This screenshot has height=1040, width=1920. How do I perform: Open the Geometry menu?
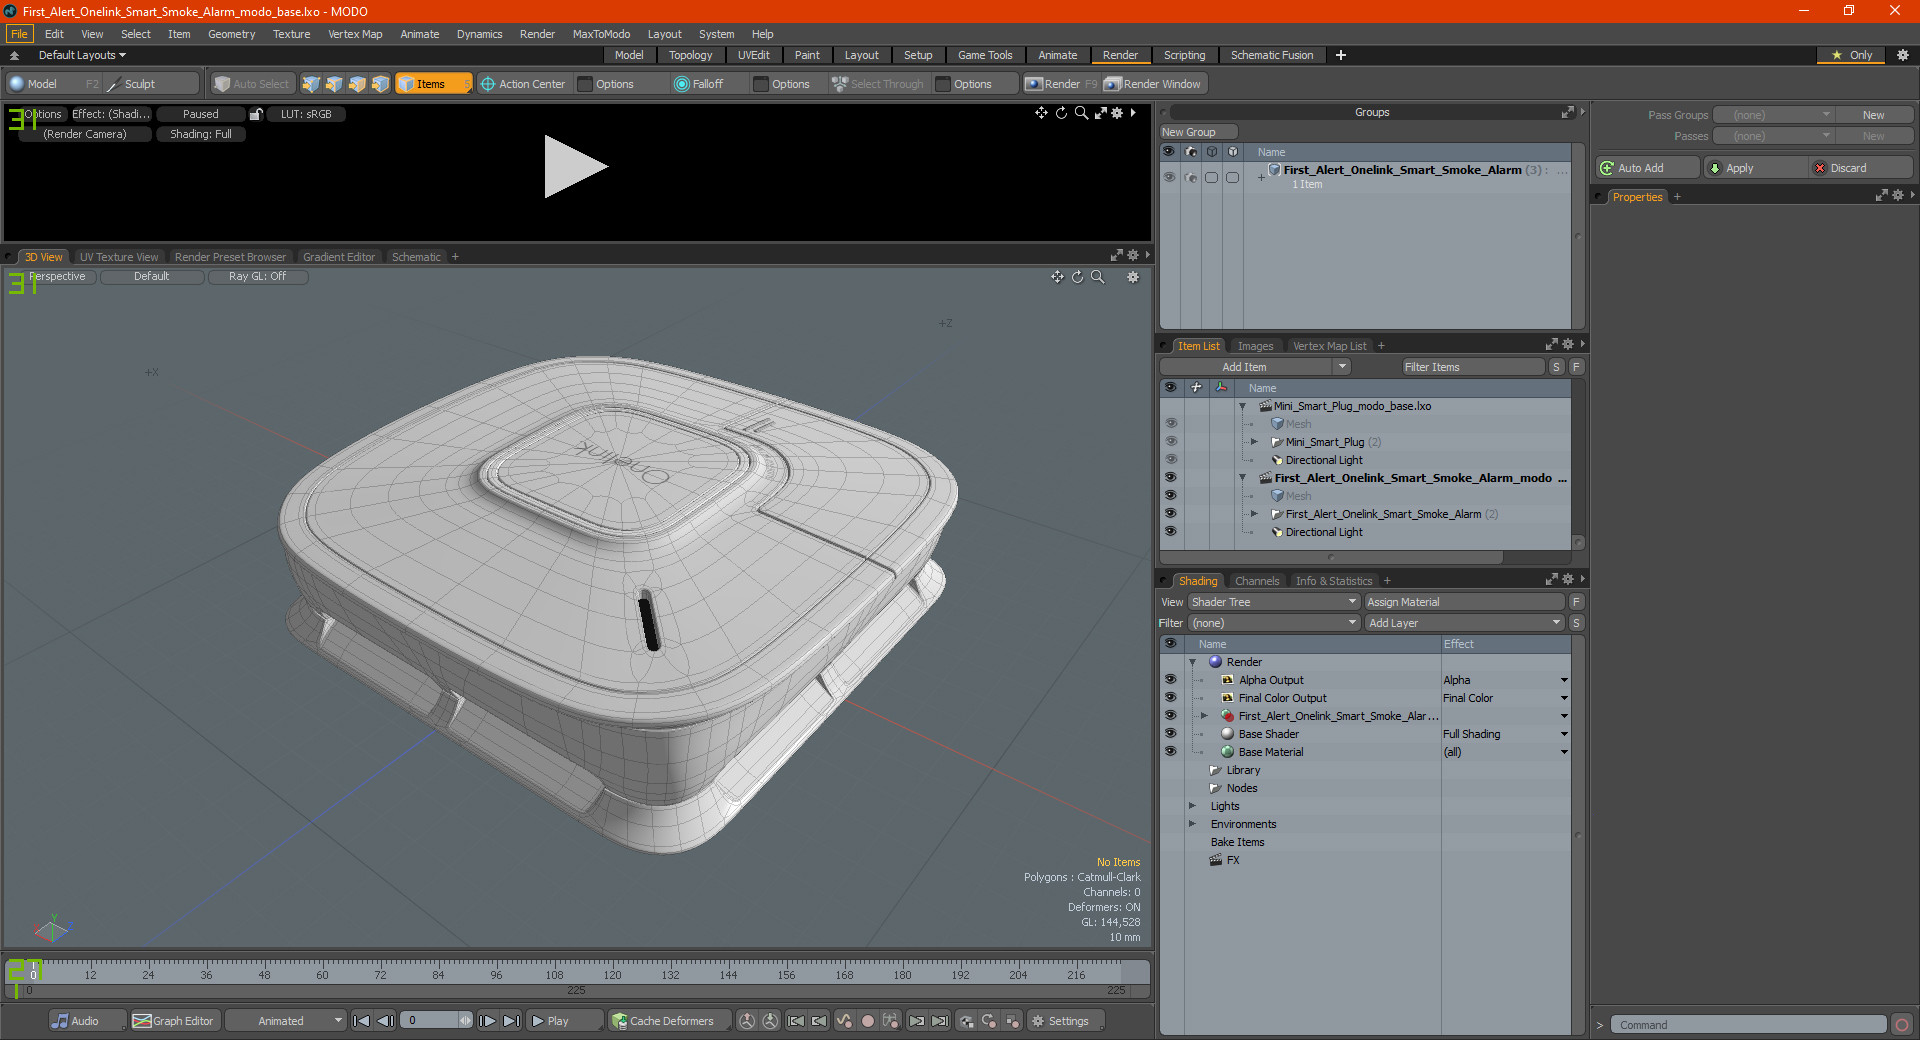[231, 34]
